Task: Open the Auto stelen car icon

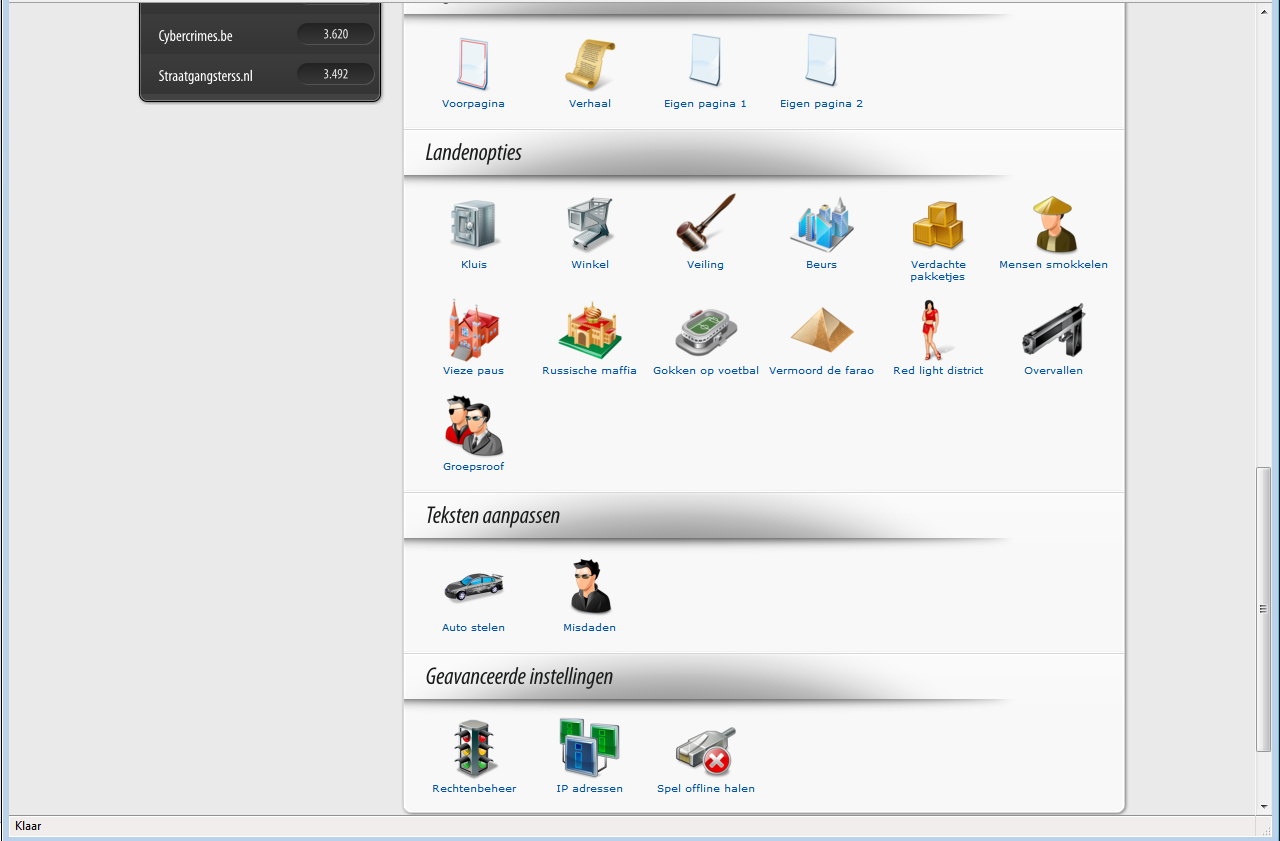Action: click(x=473, y=587)
